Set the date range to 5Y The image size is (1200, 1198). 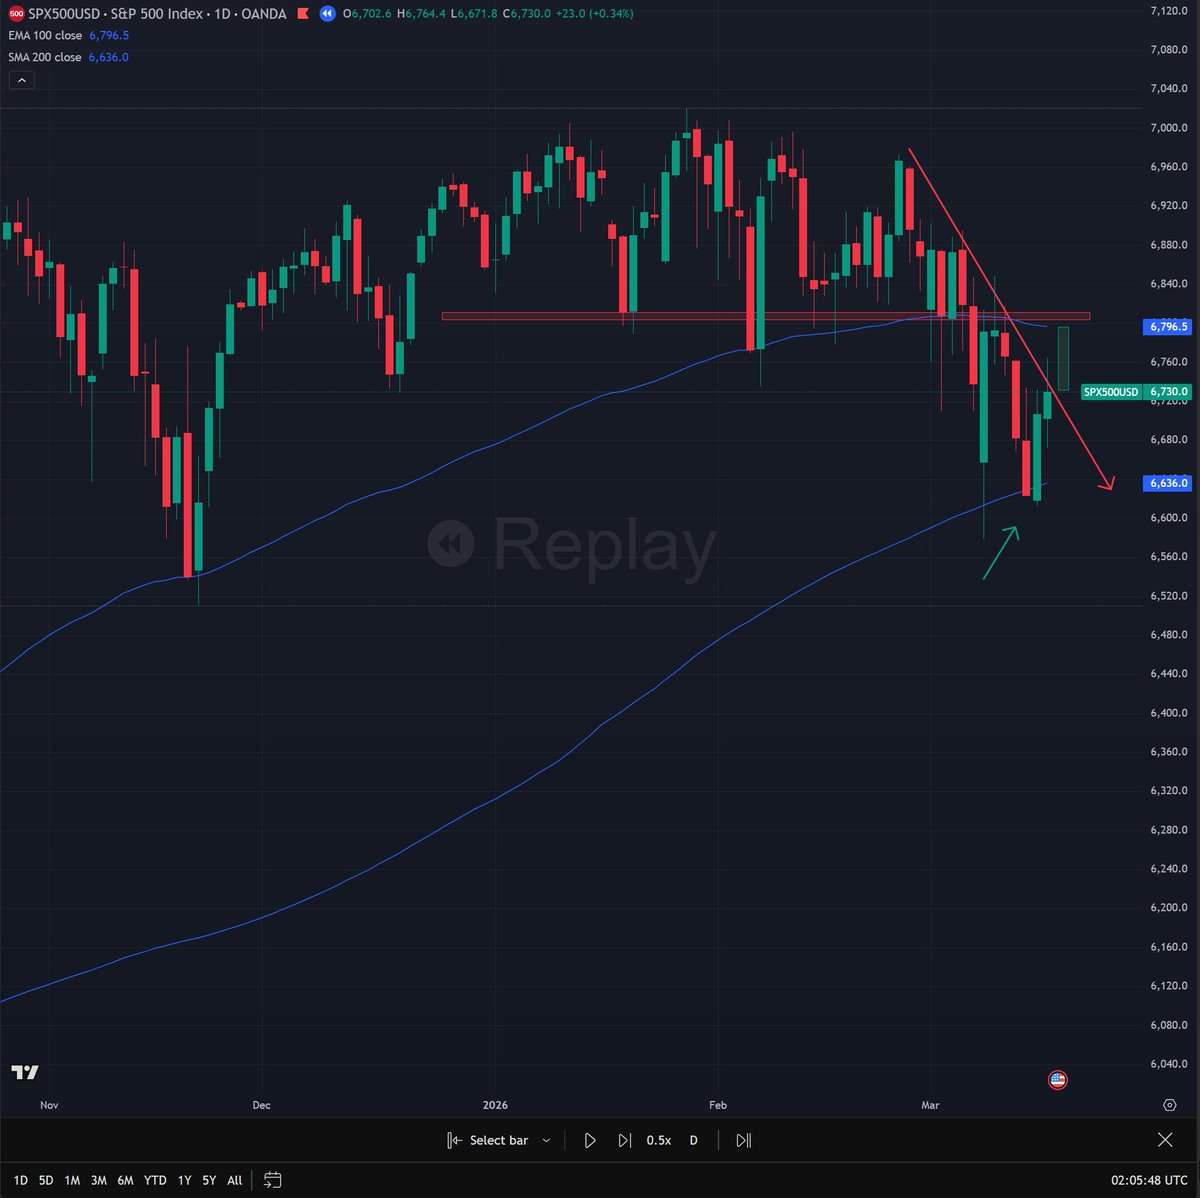[x=209, y=1180]
